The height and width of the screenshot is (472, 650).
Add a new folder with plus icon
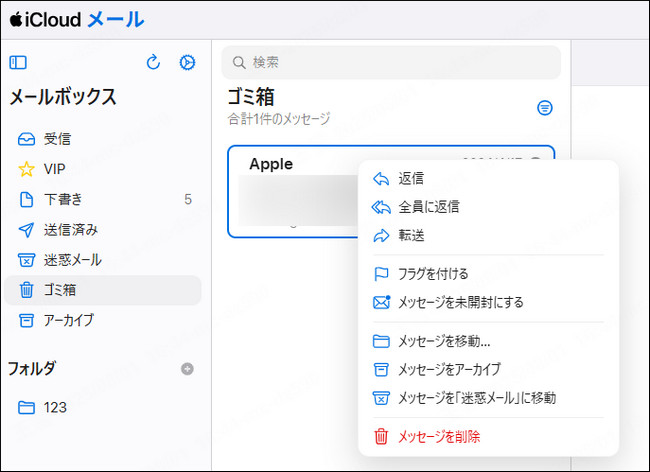(x=187, y=368)
